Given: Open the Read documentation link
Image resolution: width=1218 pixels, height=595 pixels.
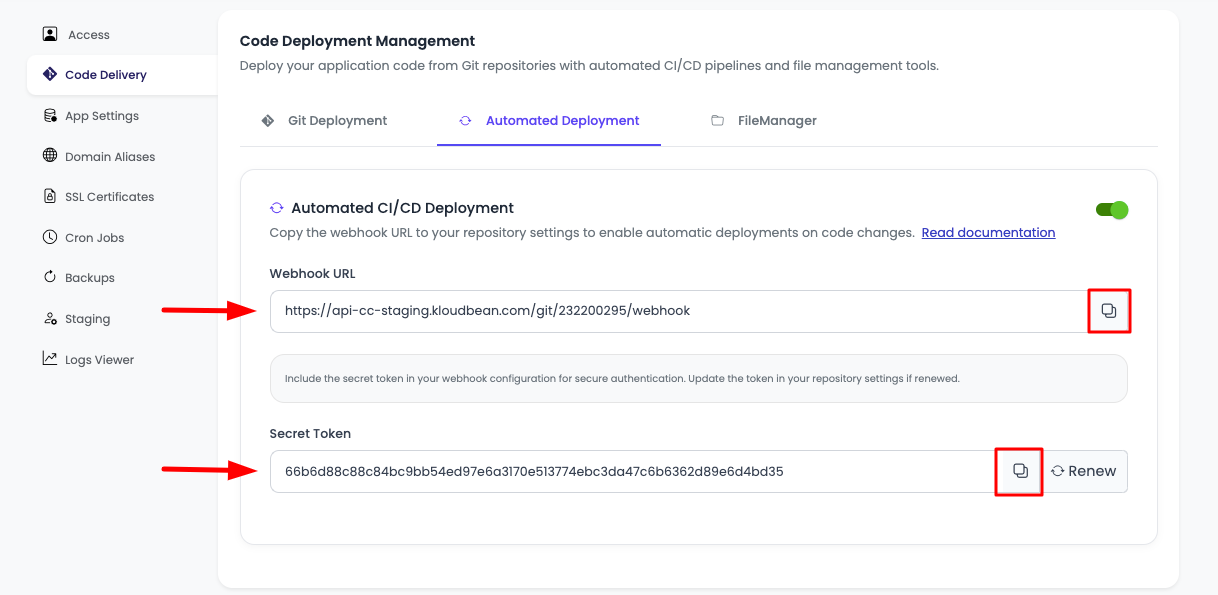Looking at the screenshot, I should click(x=988, y=232).
